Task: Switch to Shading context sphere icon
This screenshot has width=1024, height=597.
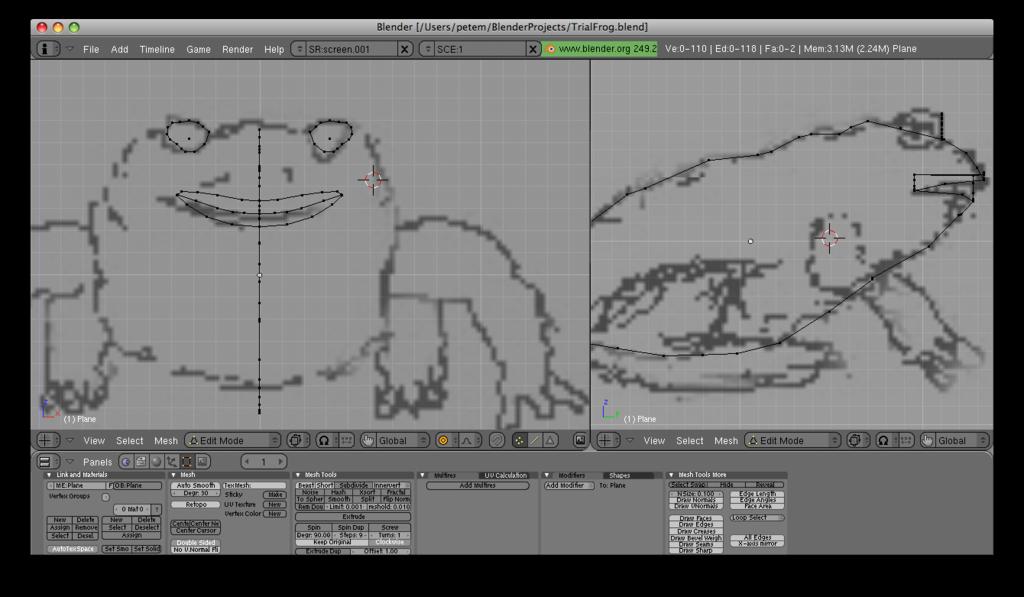Action: point(157,461)
